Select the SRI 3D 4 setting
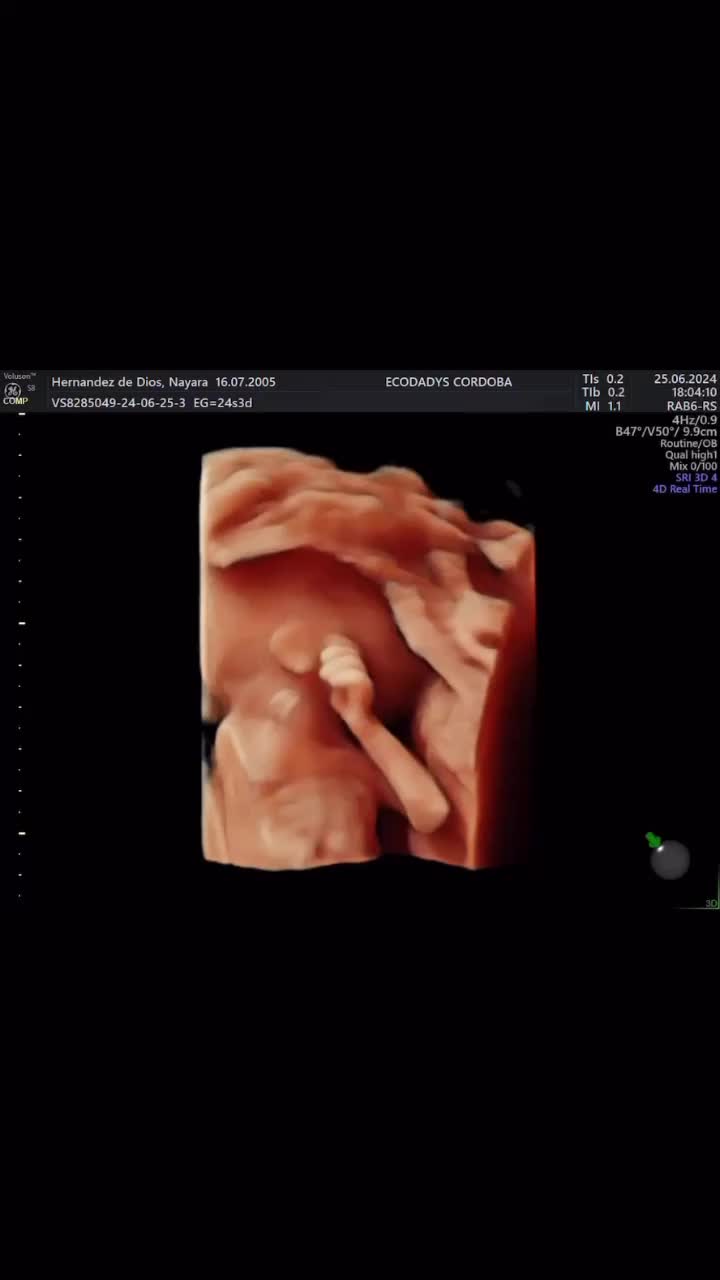720x1280 pixels. 696,478
